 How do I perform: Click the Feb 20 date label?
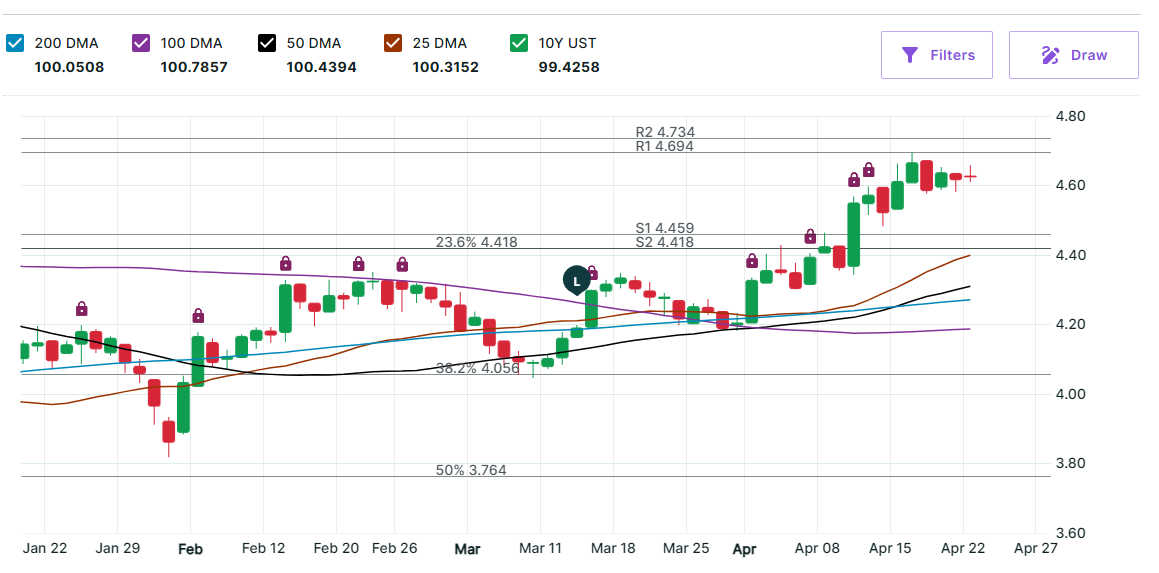(336, 549)
